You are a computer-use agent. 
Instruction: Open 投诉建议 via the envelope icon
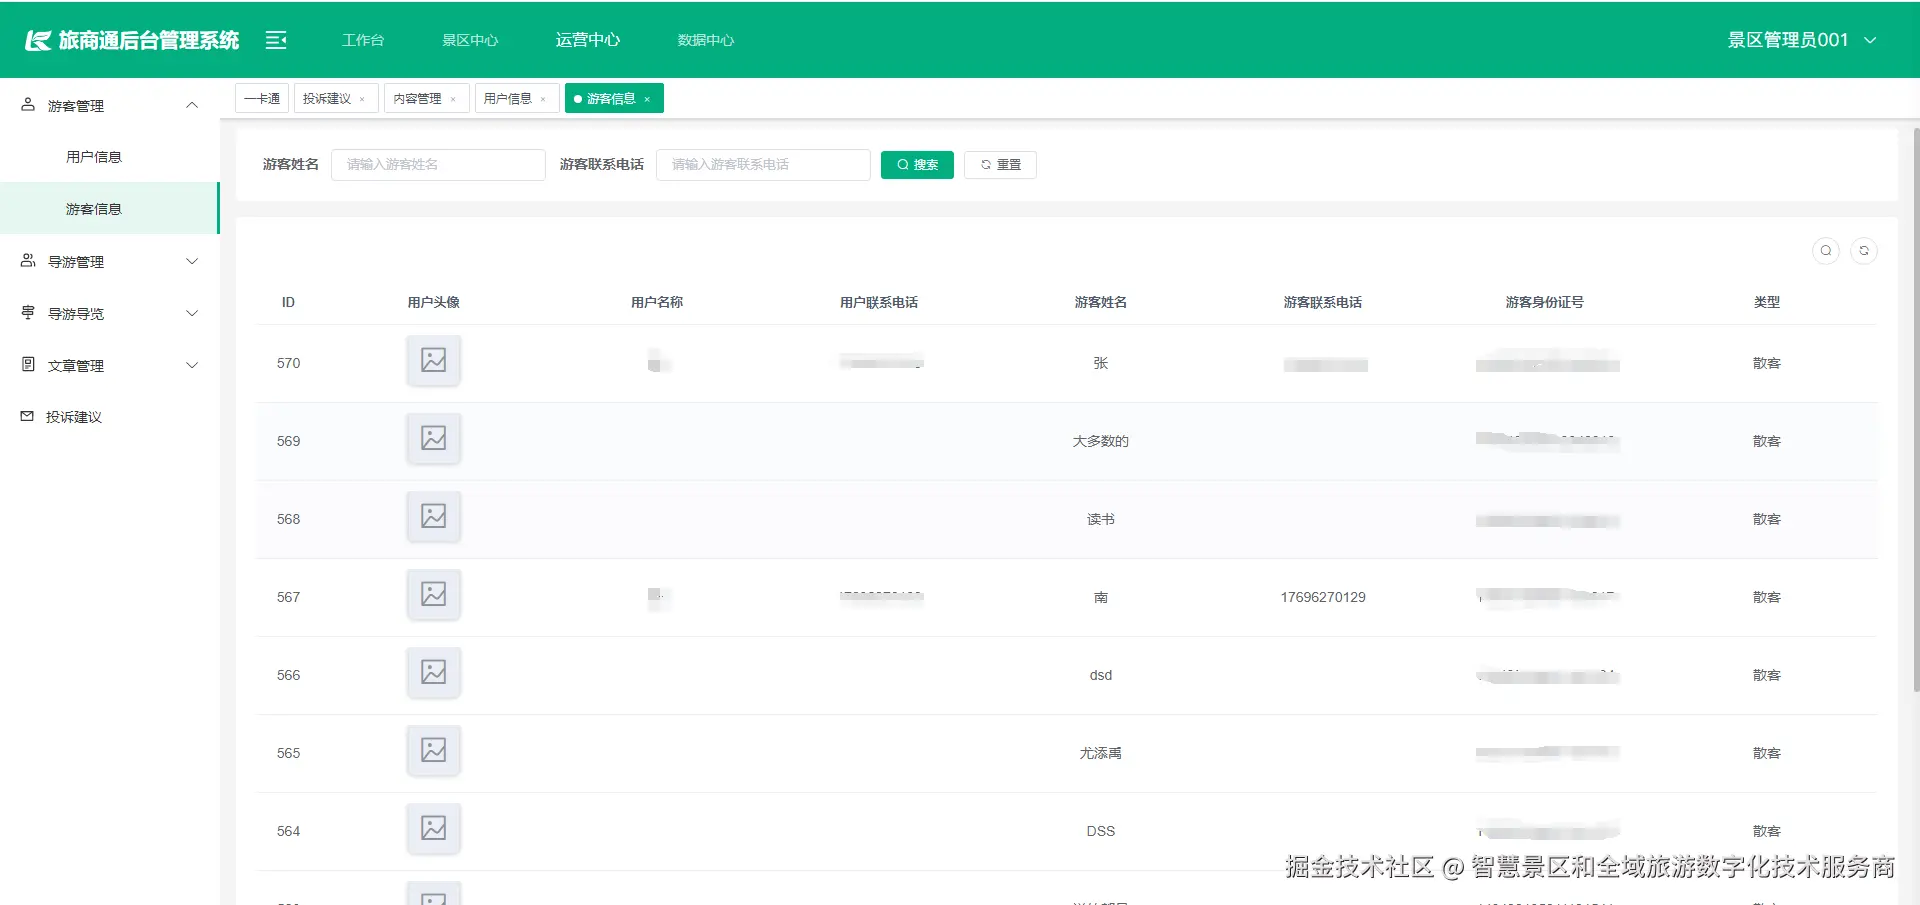click(x=27, y=417)
